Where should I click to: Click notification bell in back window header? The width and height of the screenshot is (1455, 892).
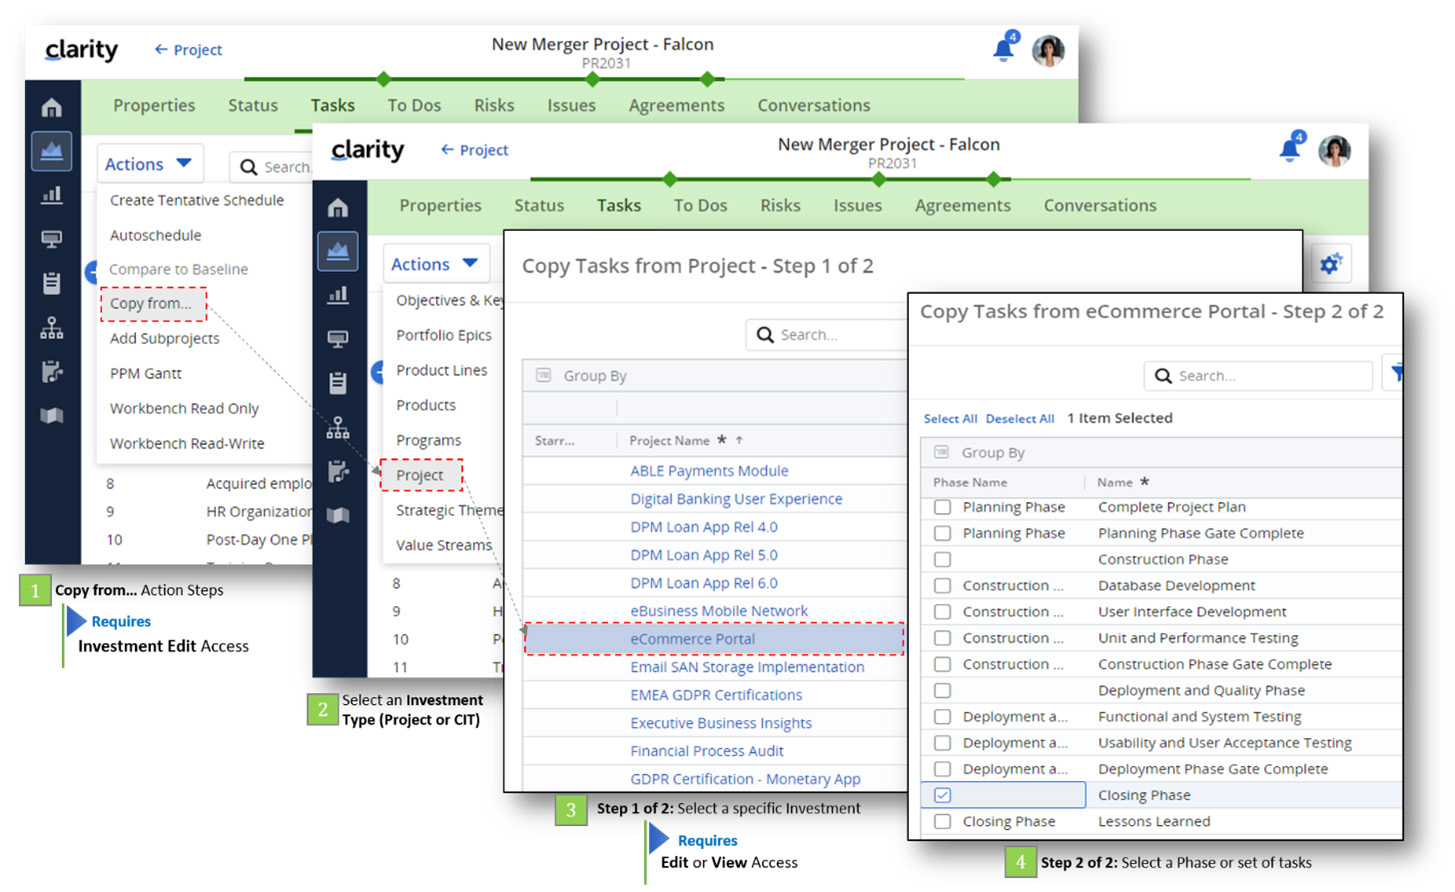click(1004, 47)
